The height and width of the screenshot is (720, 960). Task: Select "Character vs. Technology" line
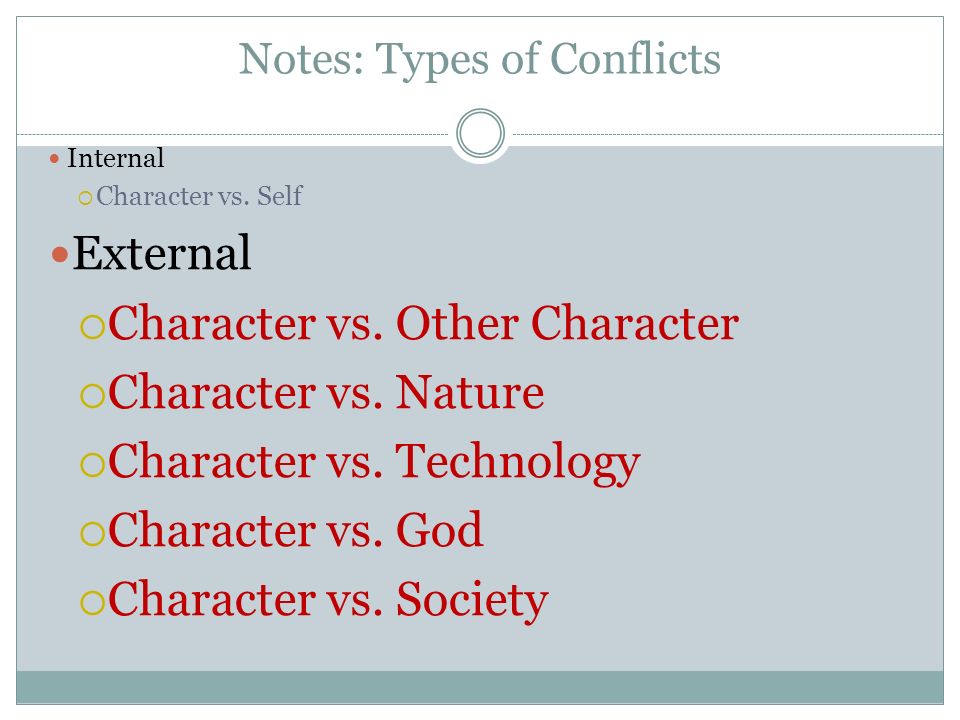(374, 462)
